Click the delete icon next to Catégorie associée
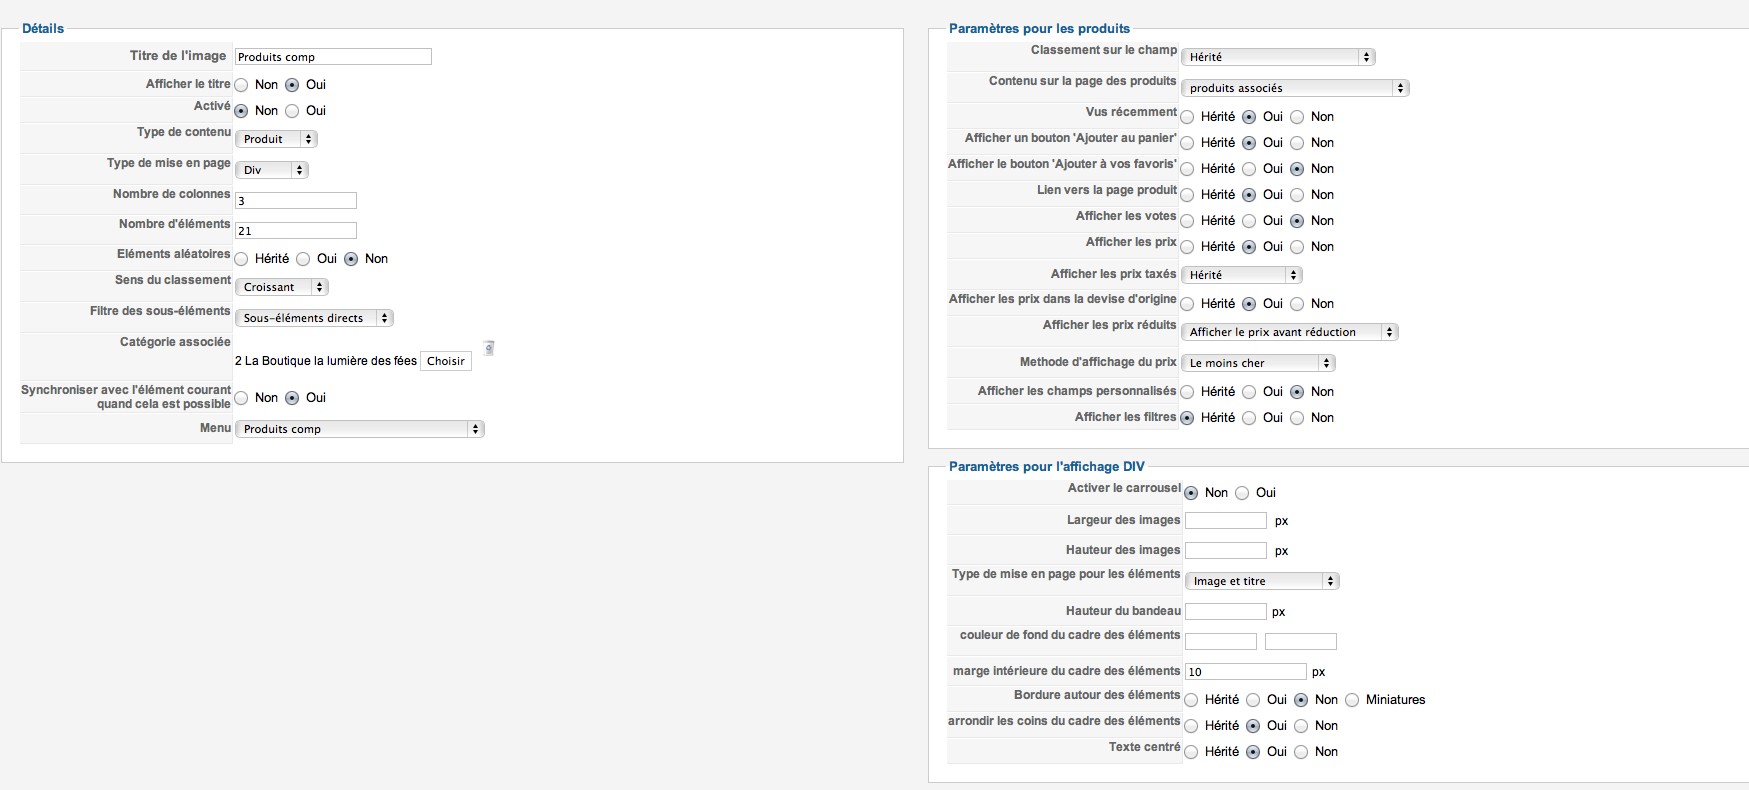The height and width of the screenshot is (790, 1749). coord(489,348)
